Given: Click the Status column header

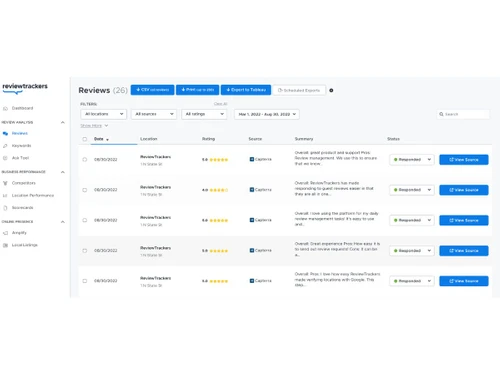Looking at the screenshot, I should click(x=393, y=139).
